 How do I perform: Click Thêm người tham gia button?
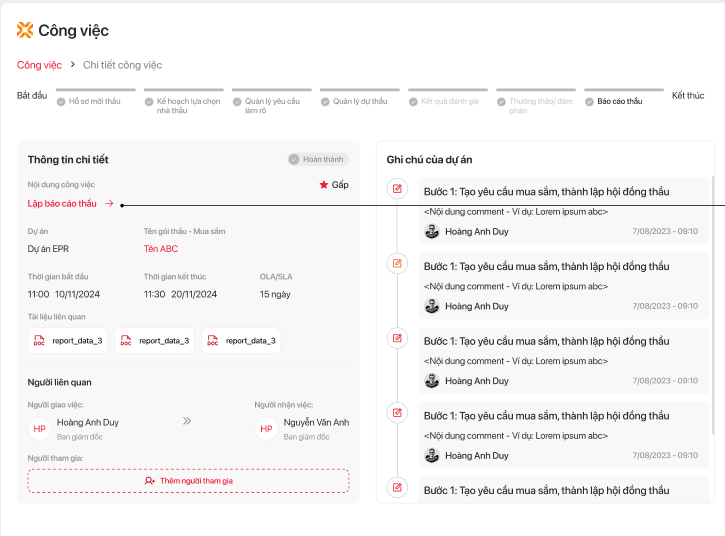click(x=188, y=481)
